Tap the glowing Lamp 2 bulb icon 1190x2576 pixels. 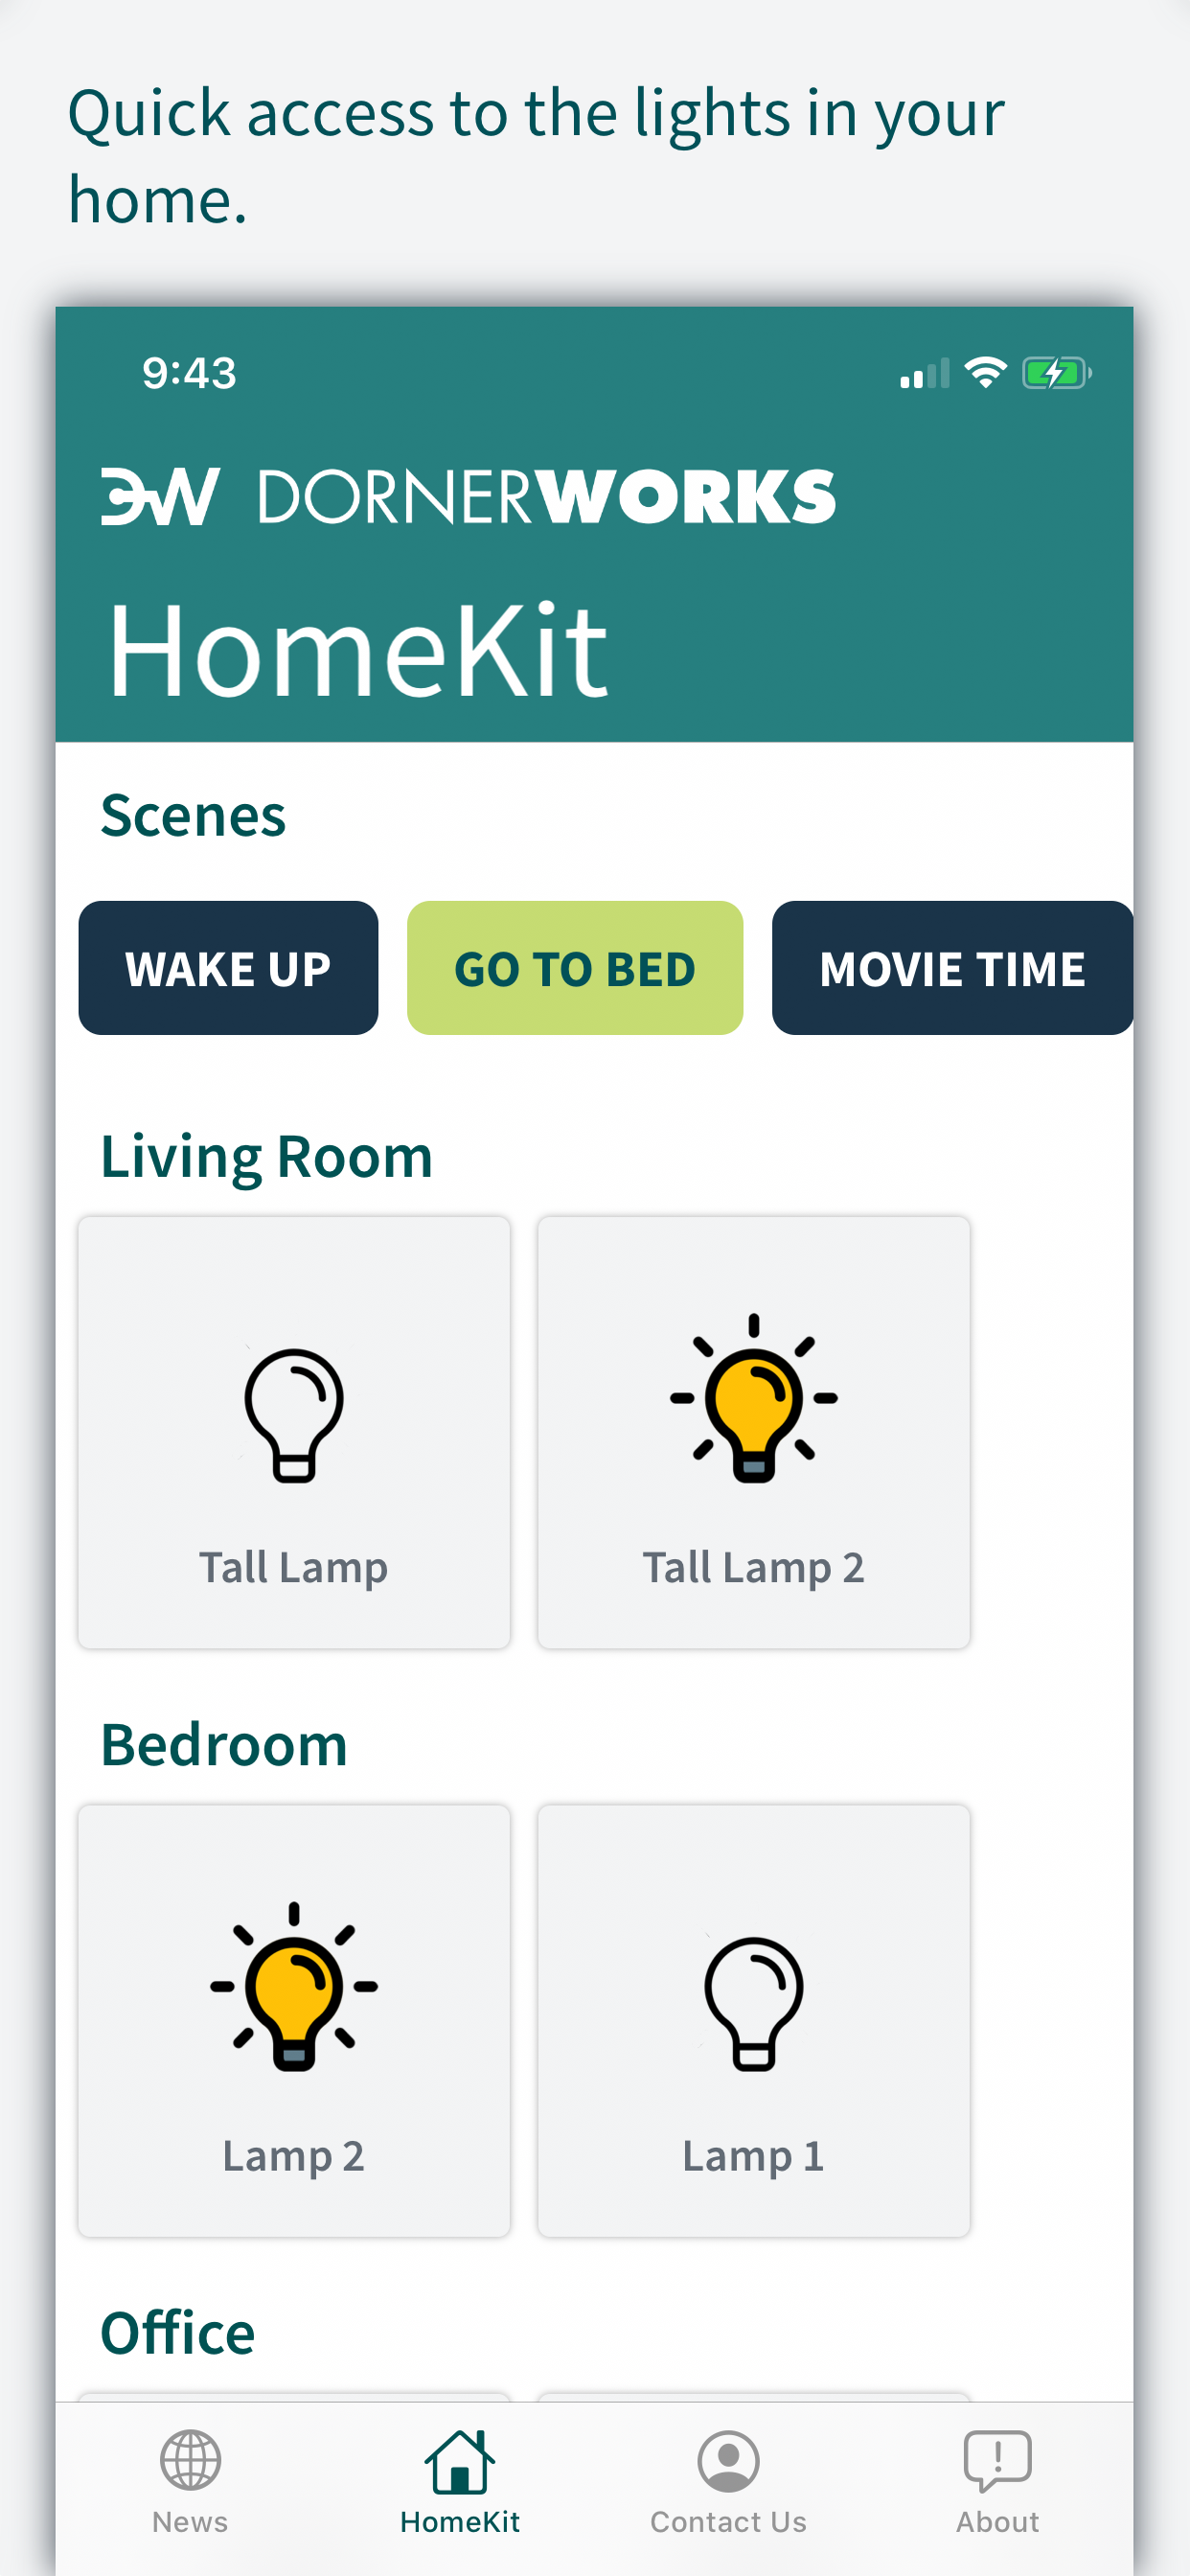(x=294, y=1986)
